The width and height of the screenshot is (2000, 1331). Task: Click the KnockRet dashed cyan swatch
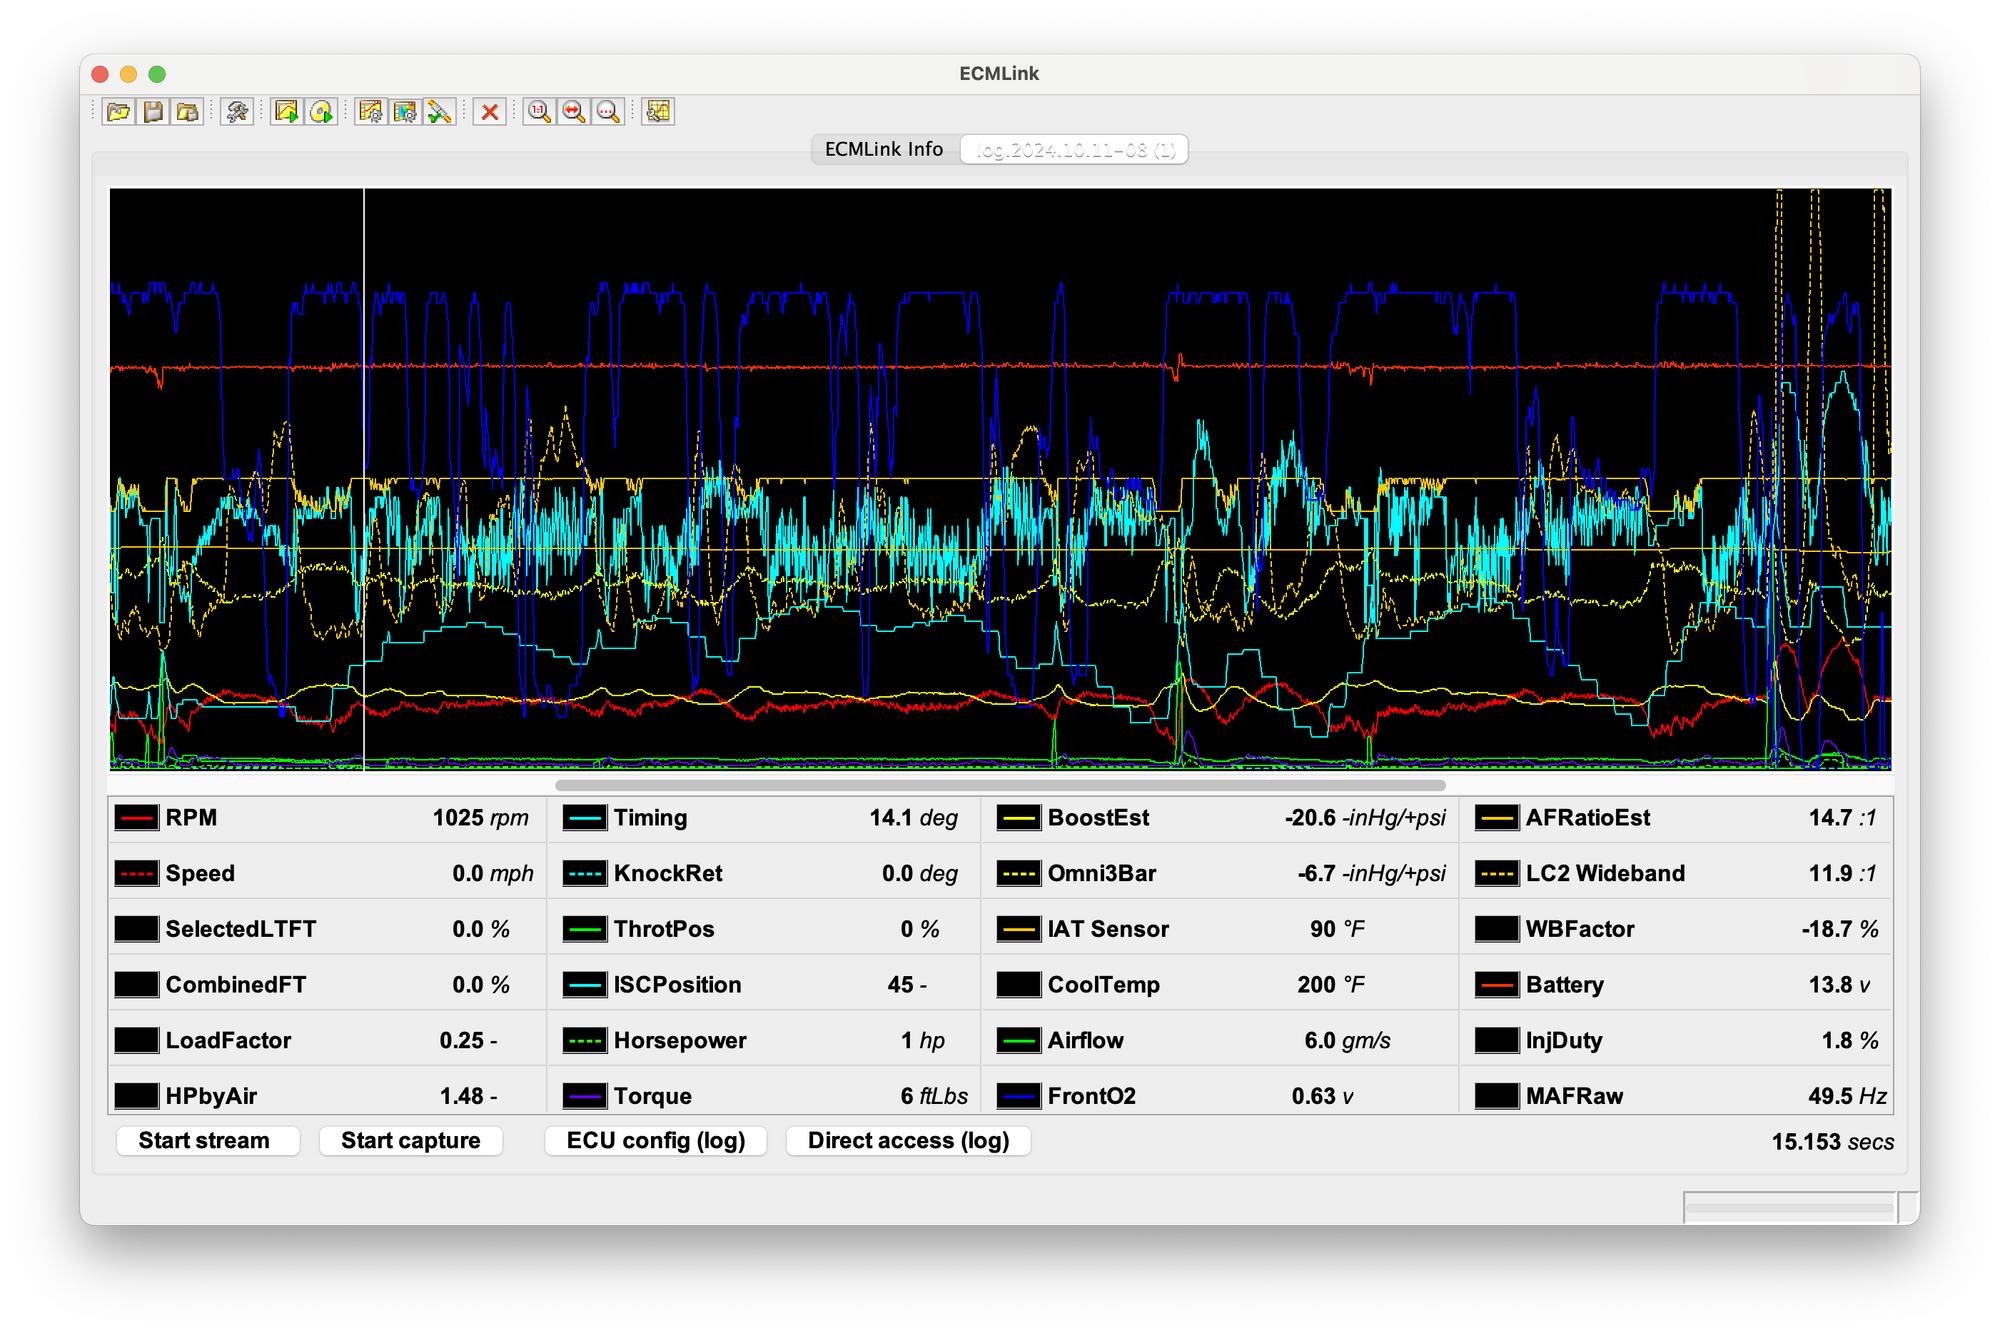click(x=585, y=874)
